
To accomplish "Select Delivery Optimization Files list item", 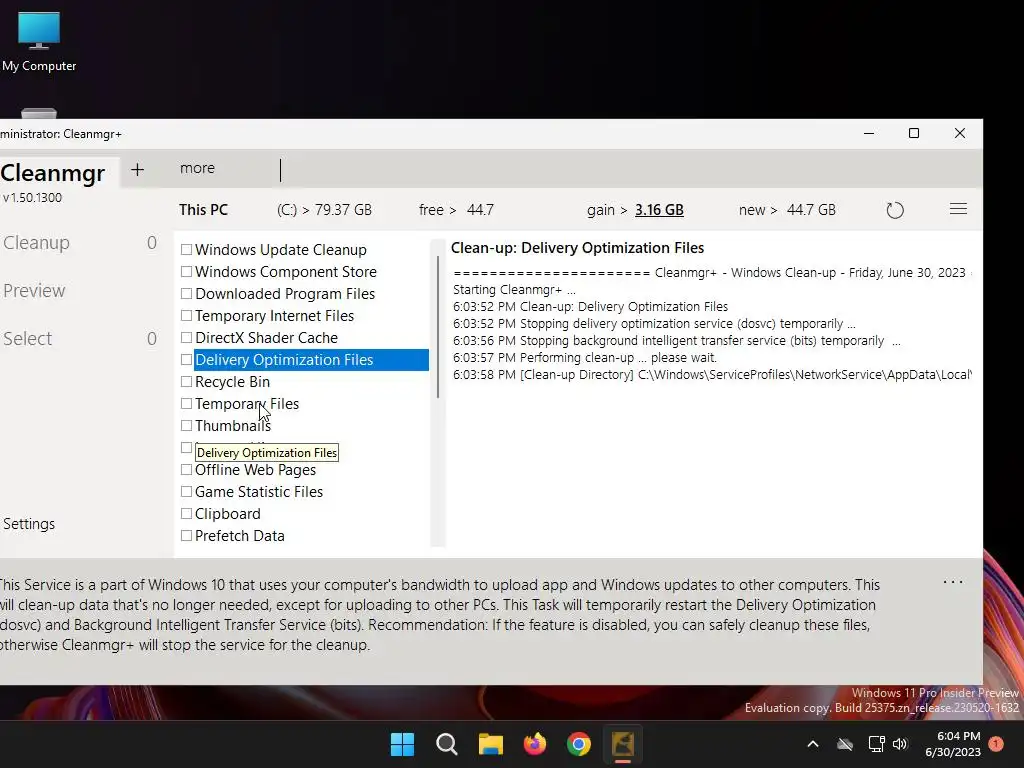I will coord(311,360).
